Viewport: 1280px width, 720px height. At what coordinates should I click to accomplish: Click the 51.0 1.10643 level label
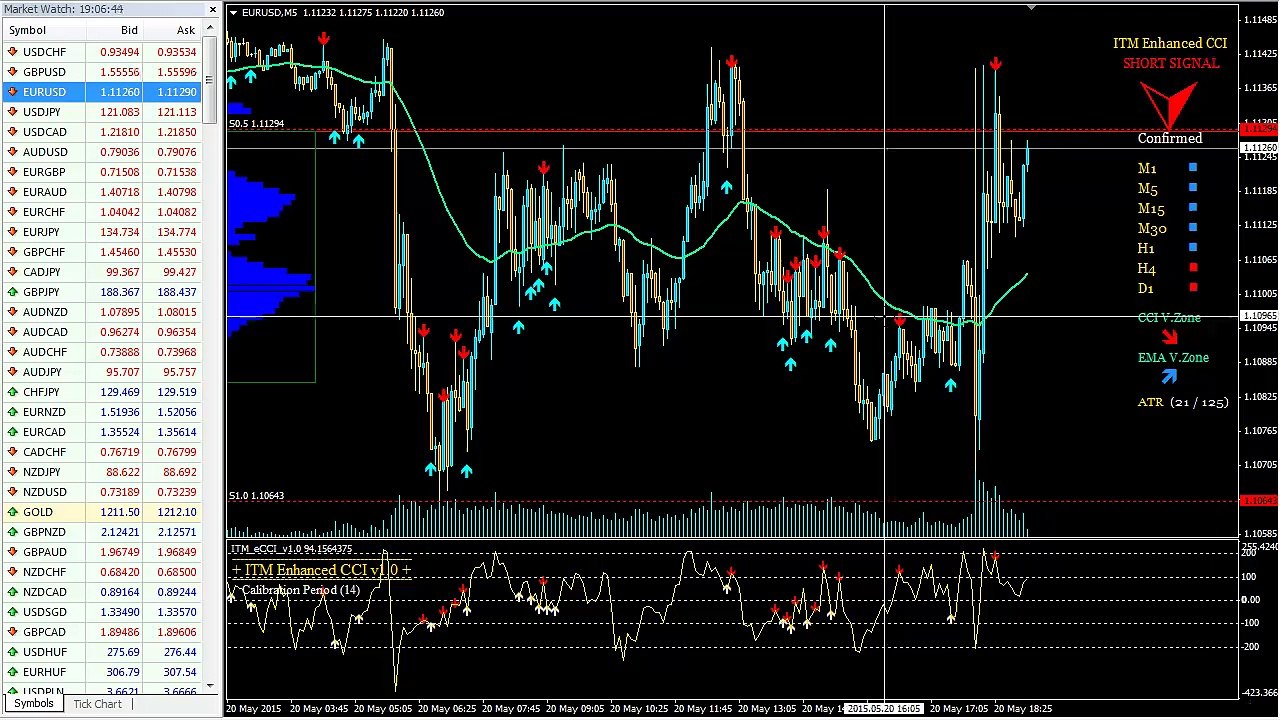(x=256, y=496)
